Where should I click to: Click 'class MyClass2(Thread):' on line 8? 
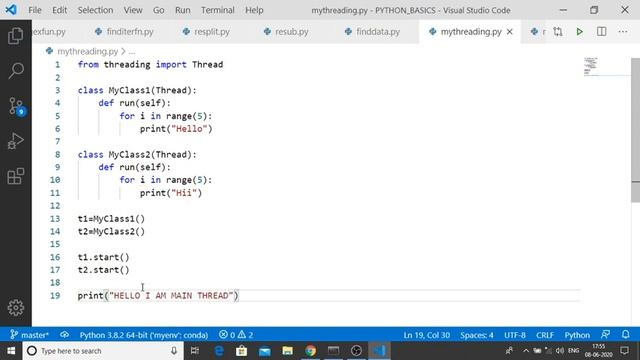point(137,154)
